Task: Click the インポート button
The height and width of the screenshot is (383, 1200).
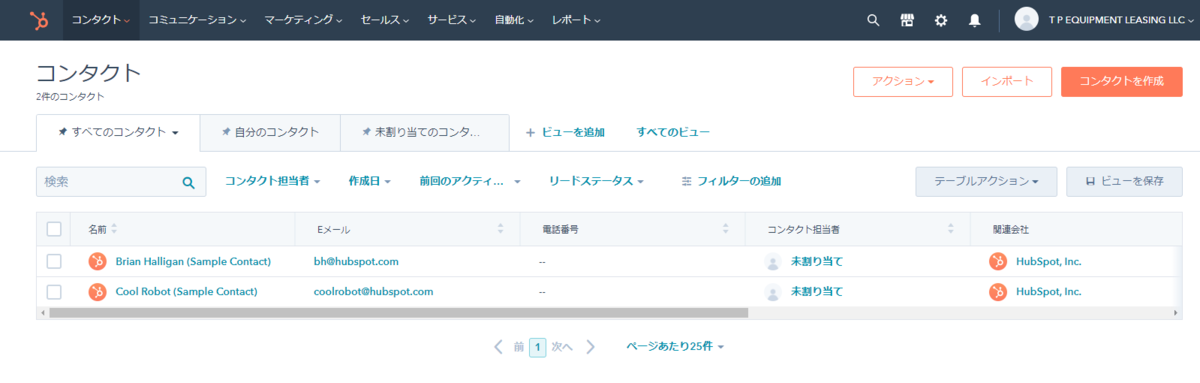Action: click(1006, 82)
